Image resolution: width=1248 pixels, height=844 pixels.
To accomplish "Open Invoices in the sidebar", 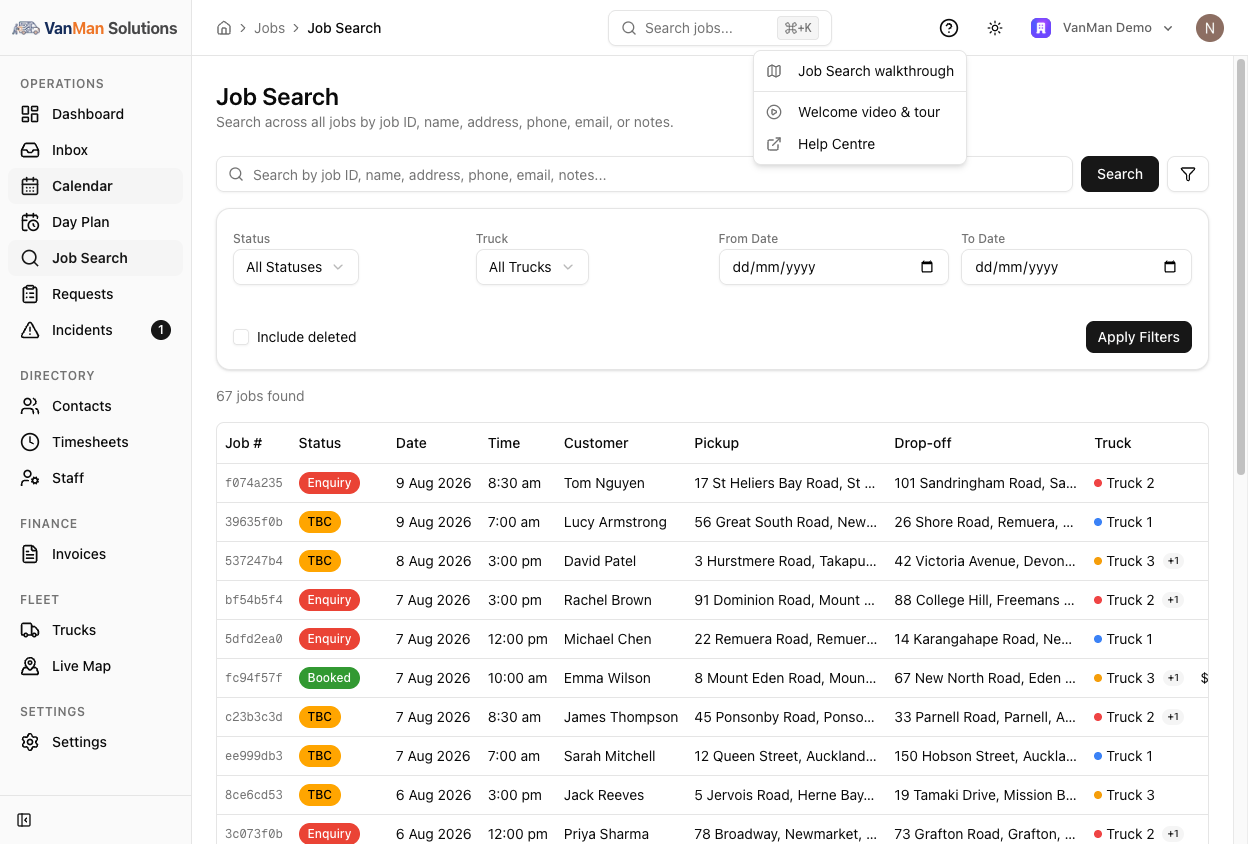I will point(96,554).
